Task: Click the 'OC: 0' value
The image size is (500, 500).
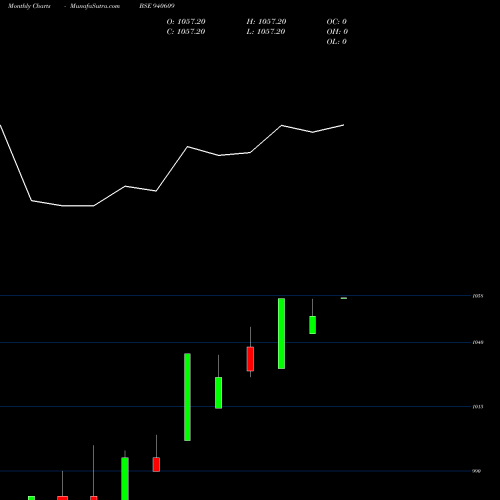Action: click(337, 22)
